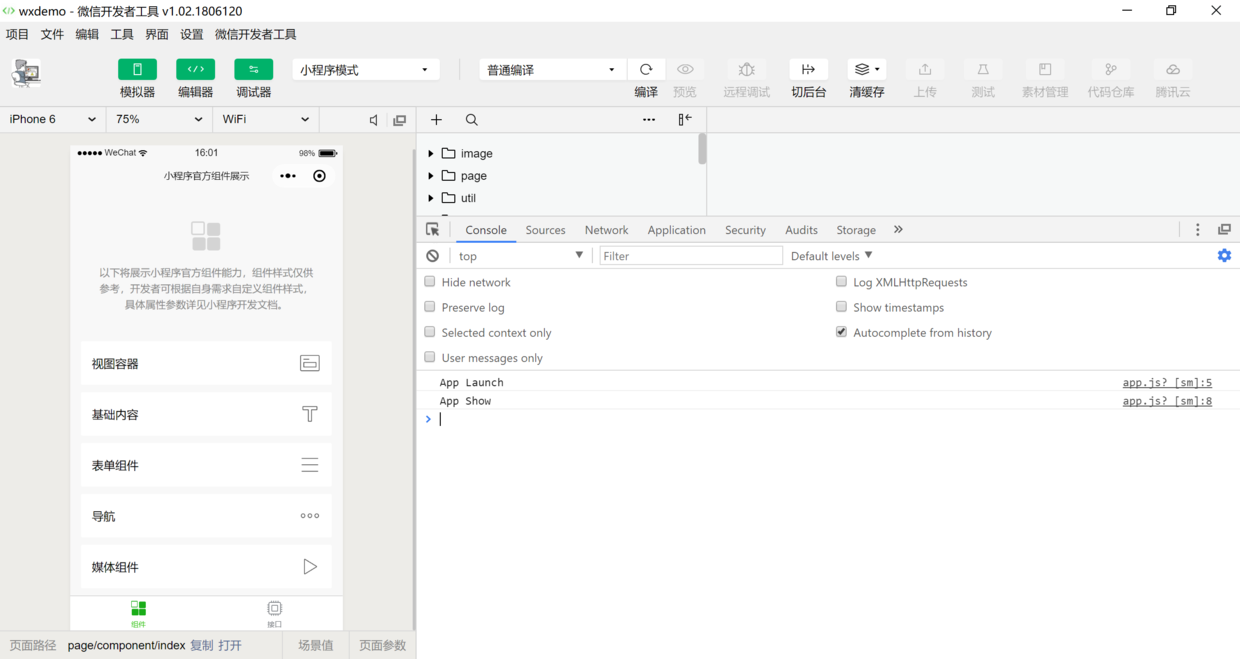1240x659 pixels.
Task: Switch to the Application tab
Action: [676, 230]
